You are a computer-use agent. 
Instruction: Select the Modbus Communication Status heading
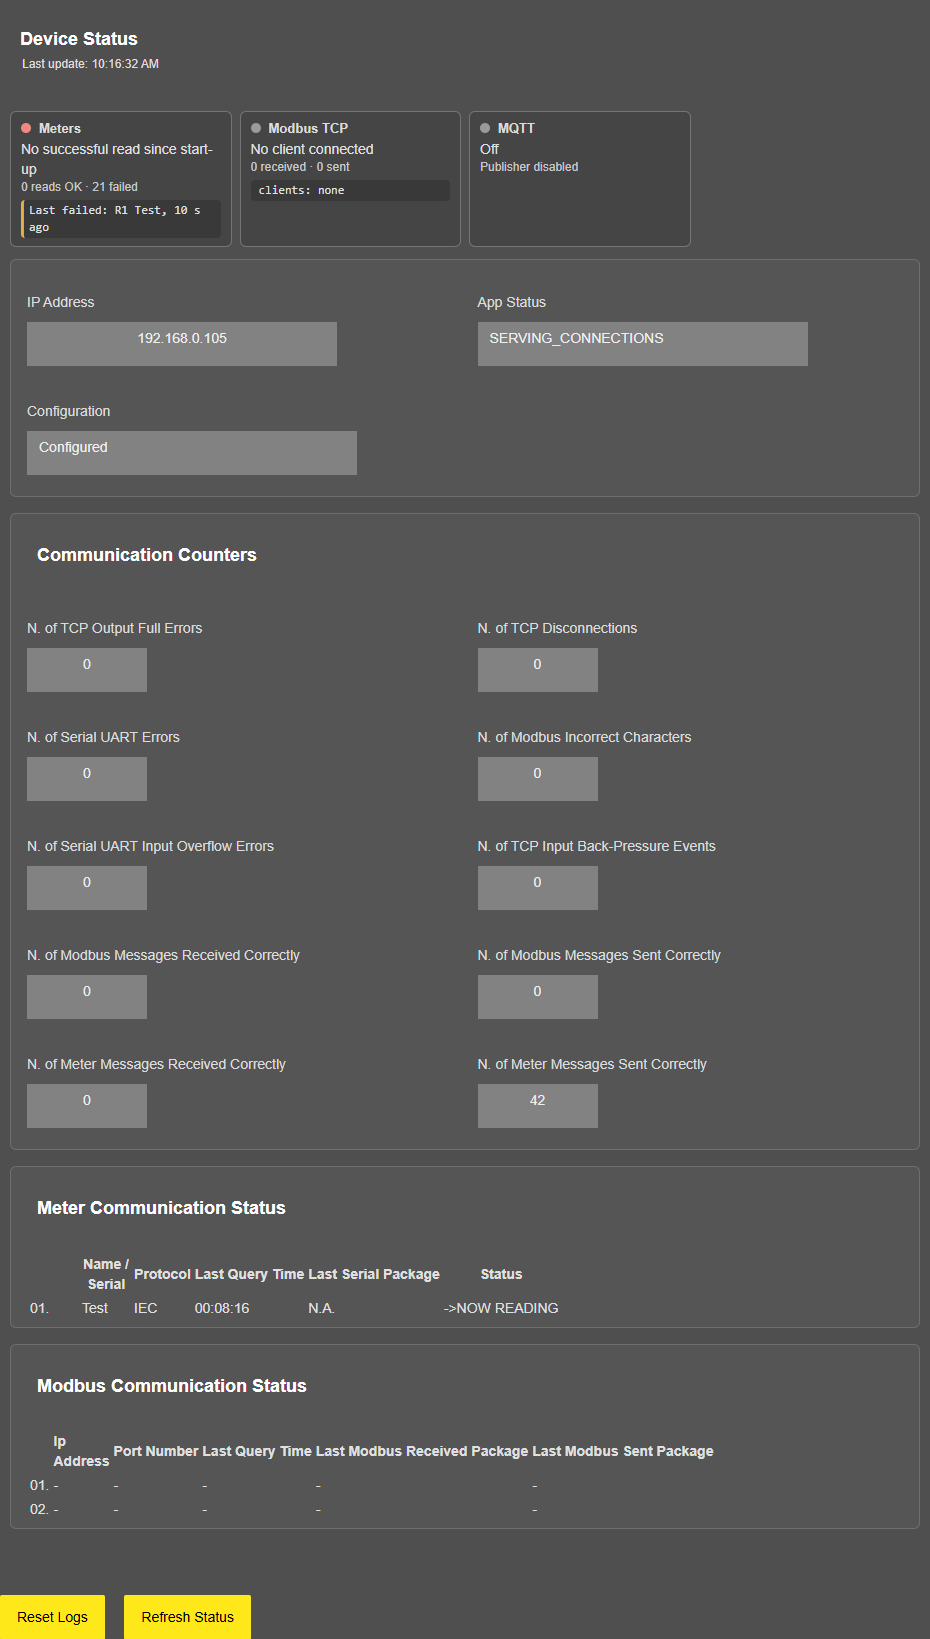(172, 1386)
